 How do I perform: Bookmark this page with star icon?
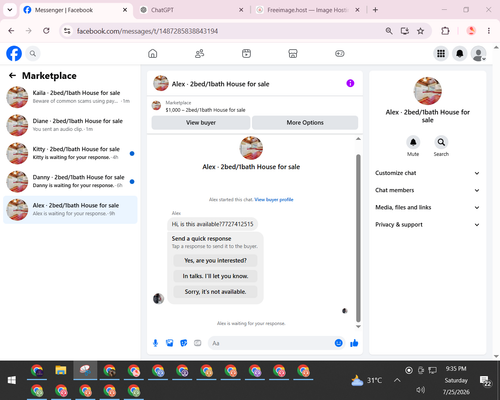[x=420, y=31]
